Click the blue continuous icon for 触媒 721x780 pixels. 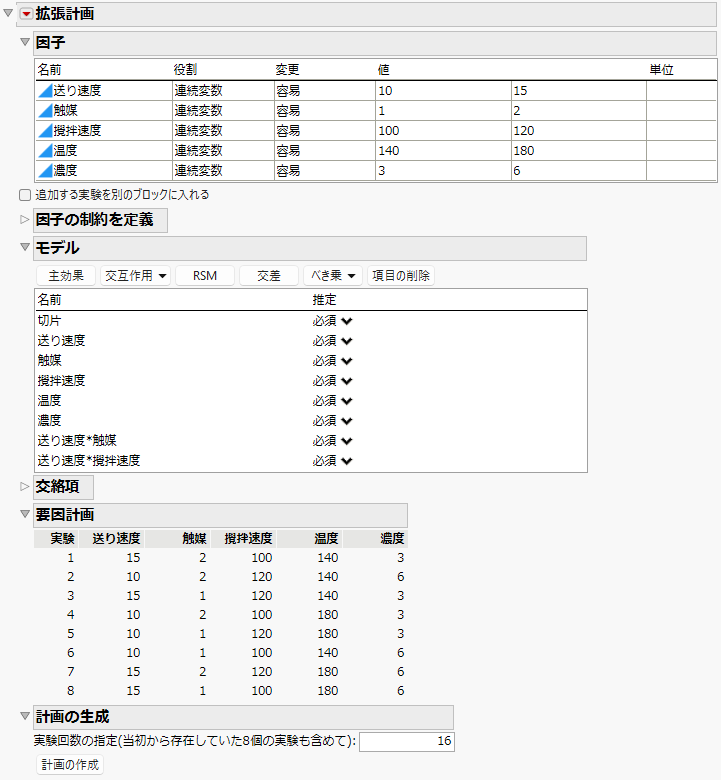[x=45, y=110]
